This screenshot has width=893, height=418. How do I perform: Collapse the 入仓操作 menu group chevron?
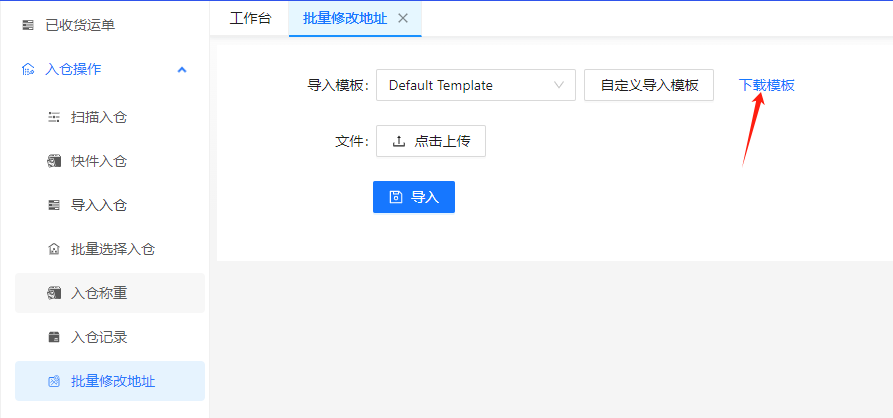pyautogui.click(x=181, y=70)
